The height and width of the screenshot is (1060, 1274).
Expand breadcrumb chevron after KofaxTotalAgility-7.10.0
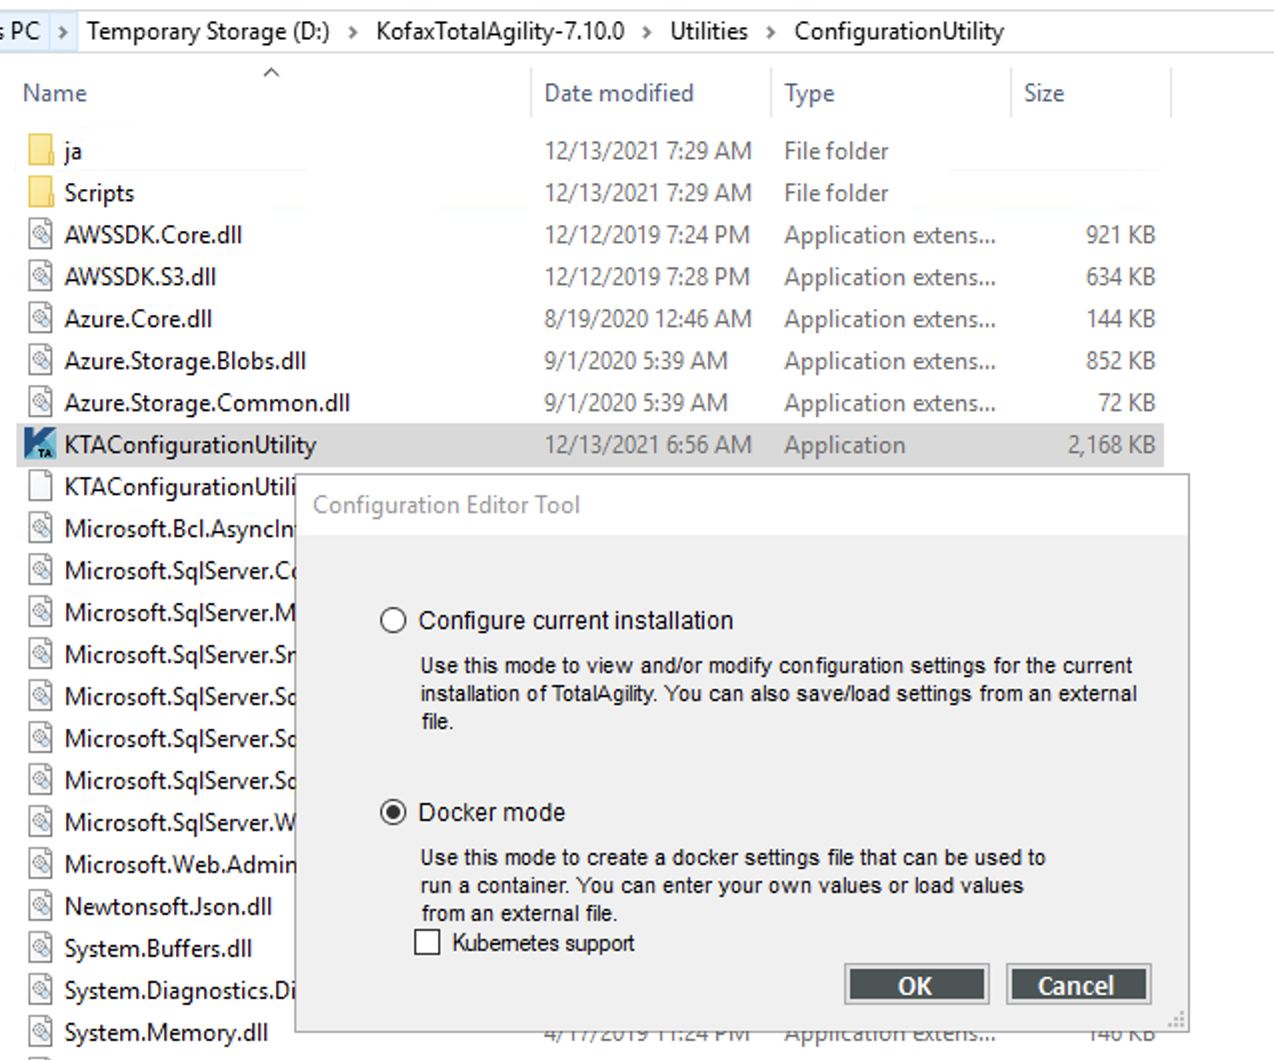647,32
